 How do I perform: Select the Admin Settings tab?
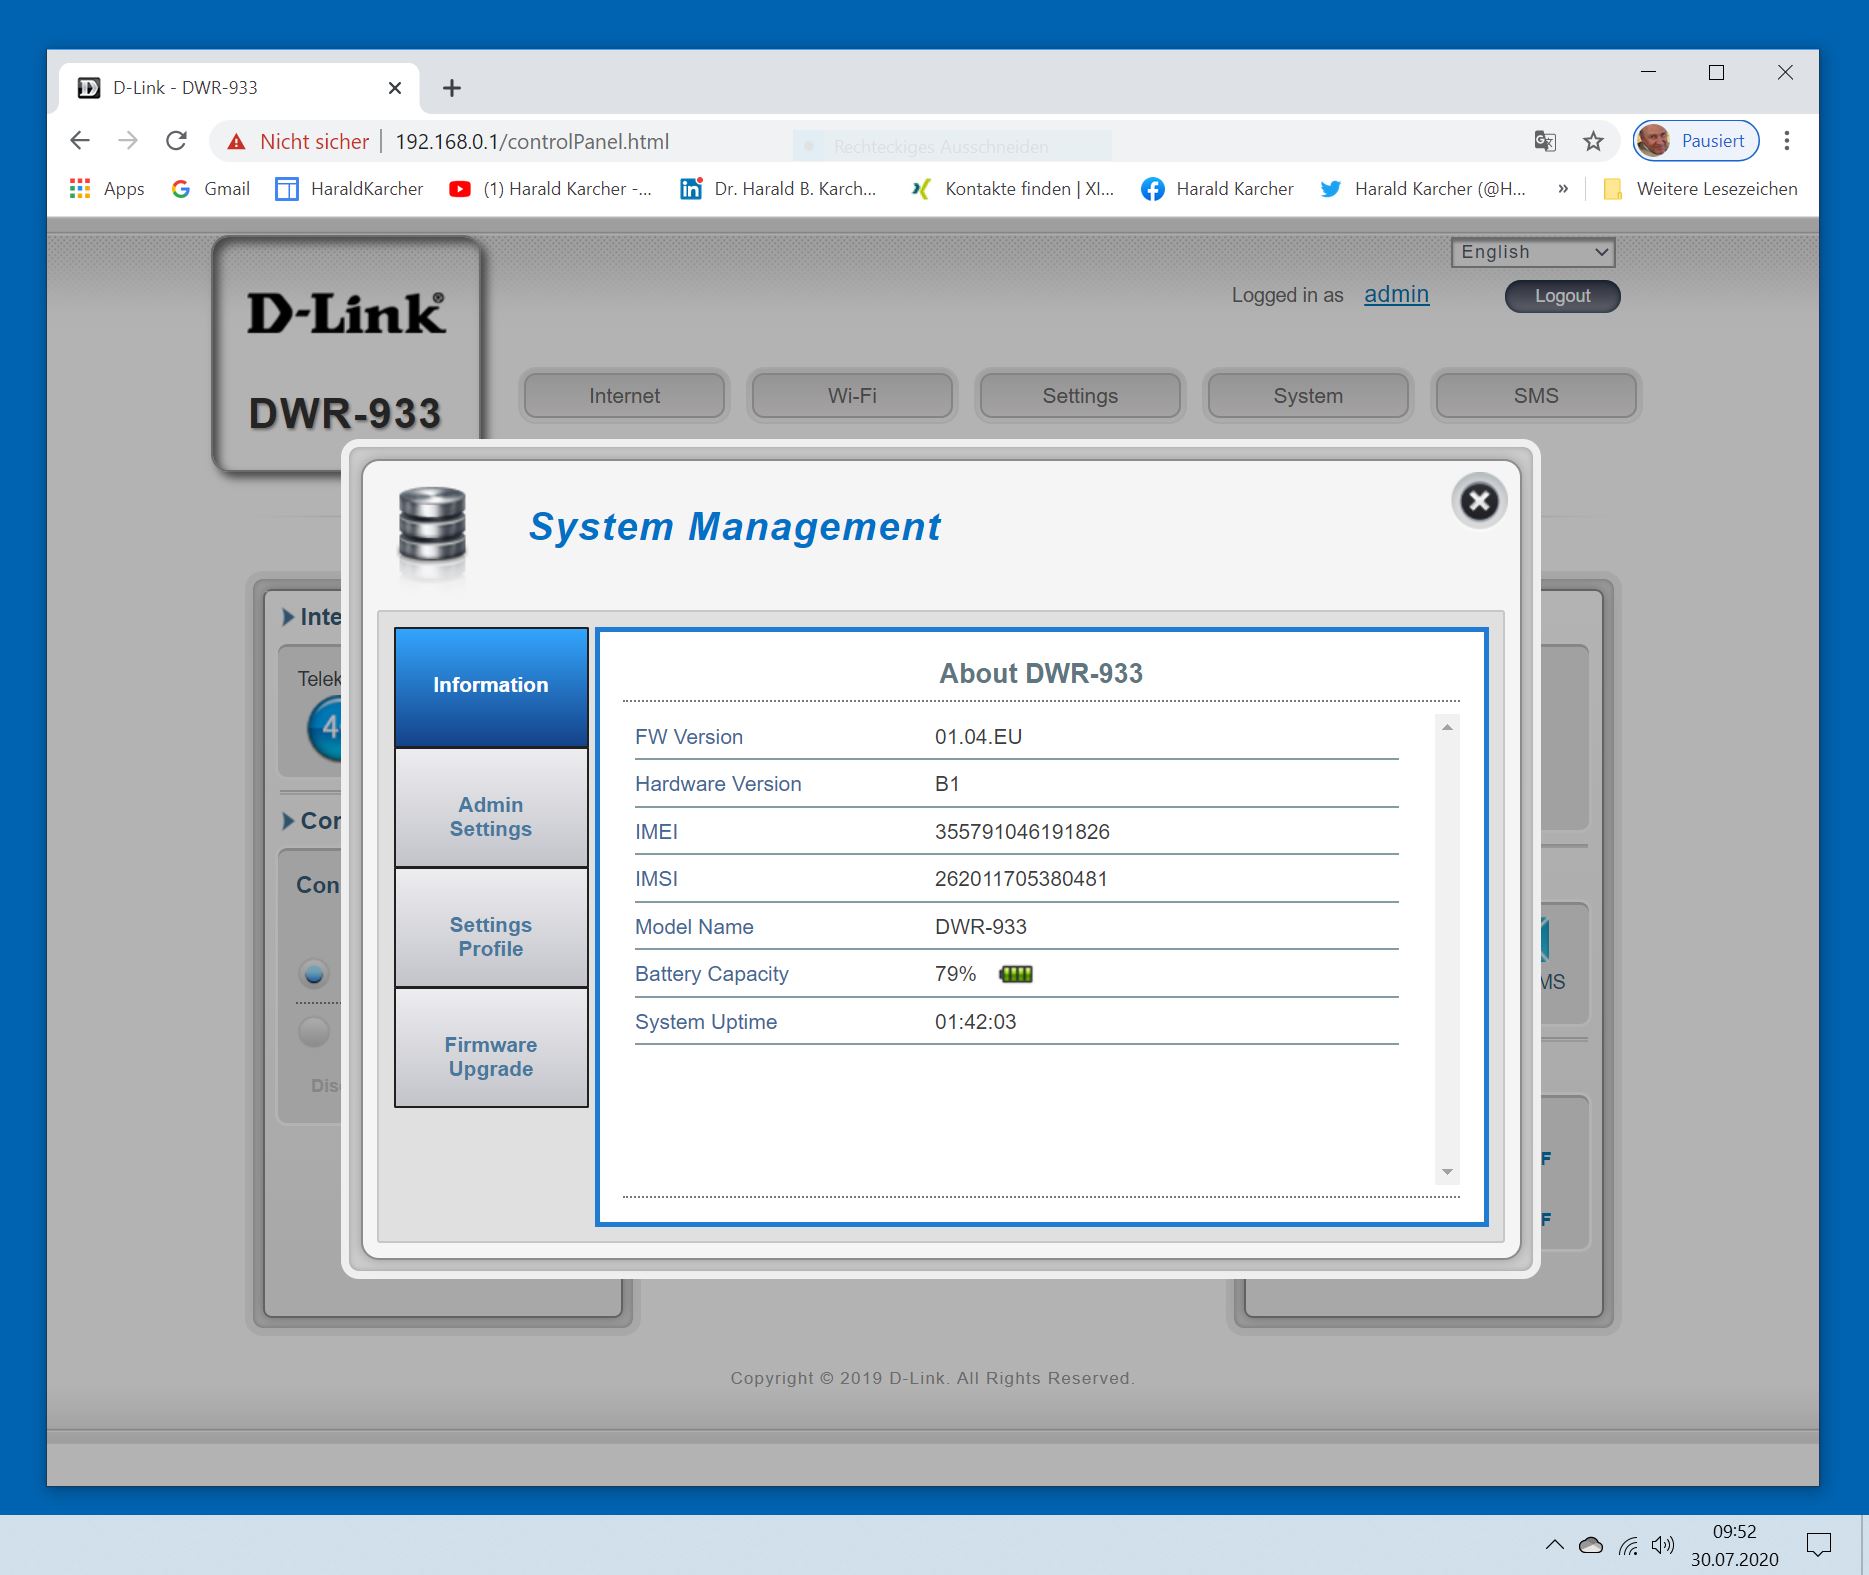[x=491, y=816]
